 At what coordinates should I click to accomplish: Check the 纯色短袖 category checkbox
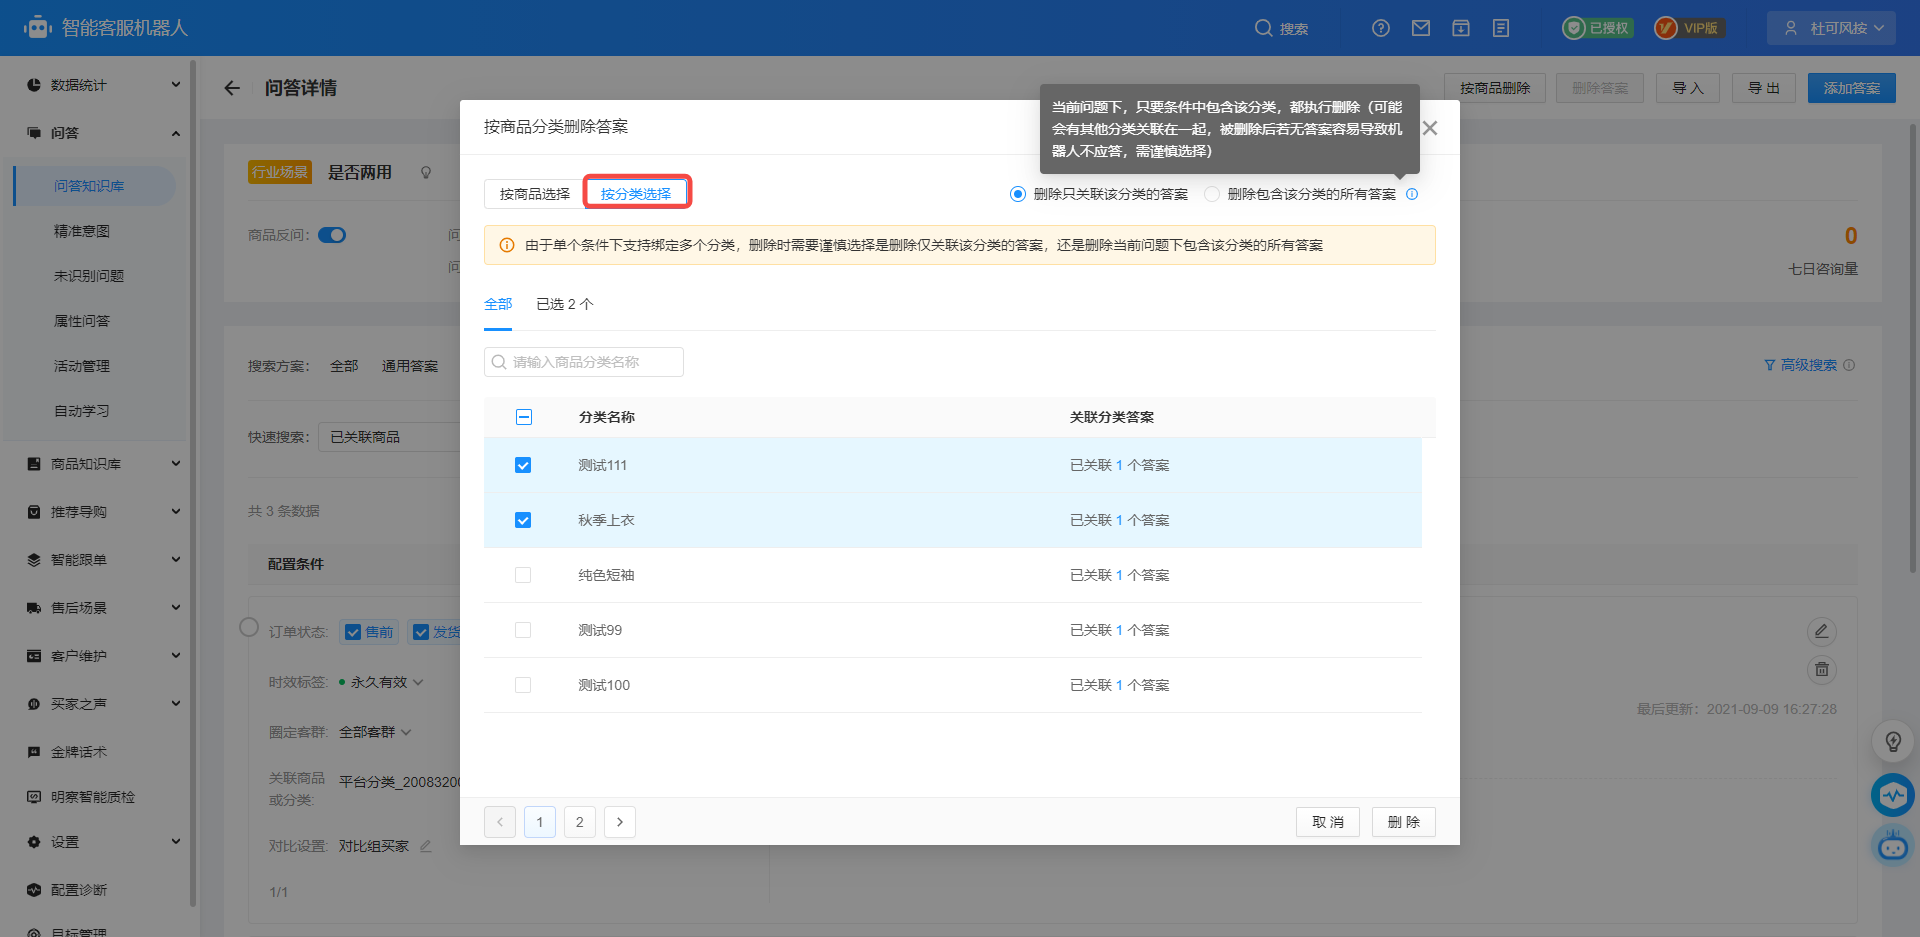[523, 575]
